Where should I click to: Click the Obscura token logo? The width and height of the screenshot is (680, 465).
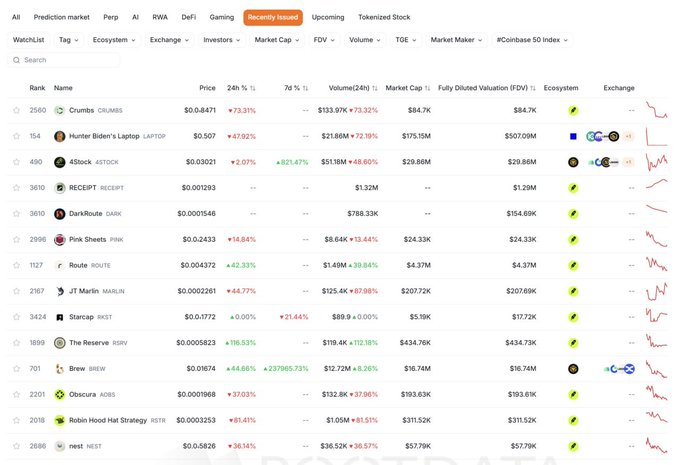[59, 394]
